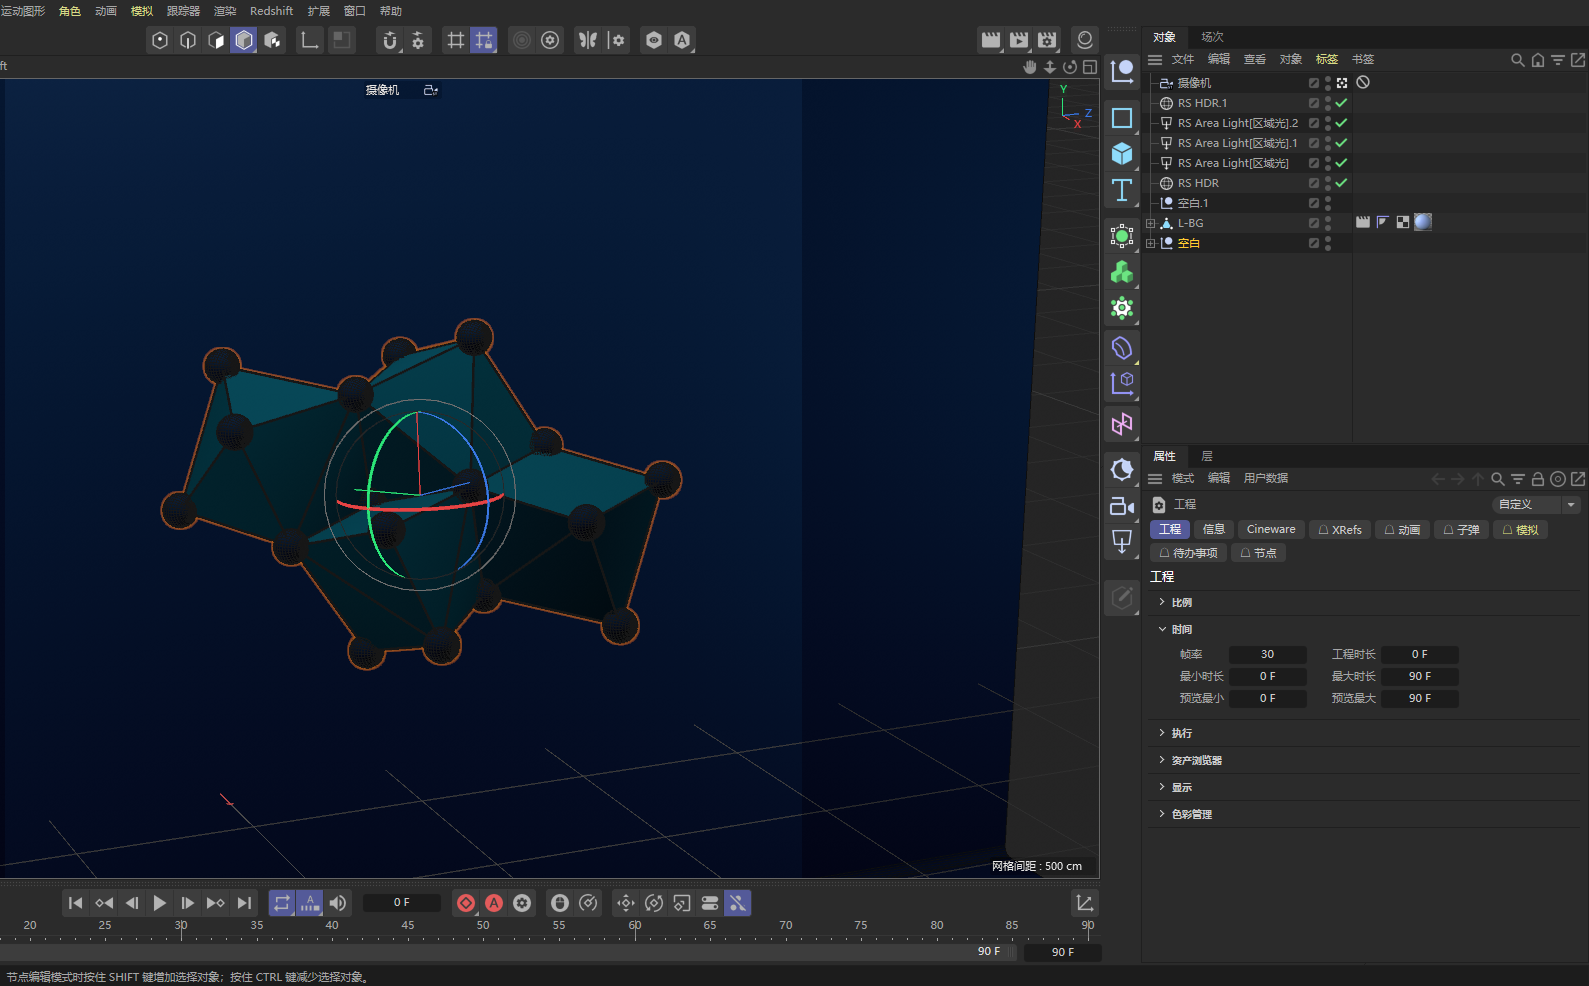
Task: Search in the Attributes panel
Action: 1497,479
